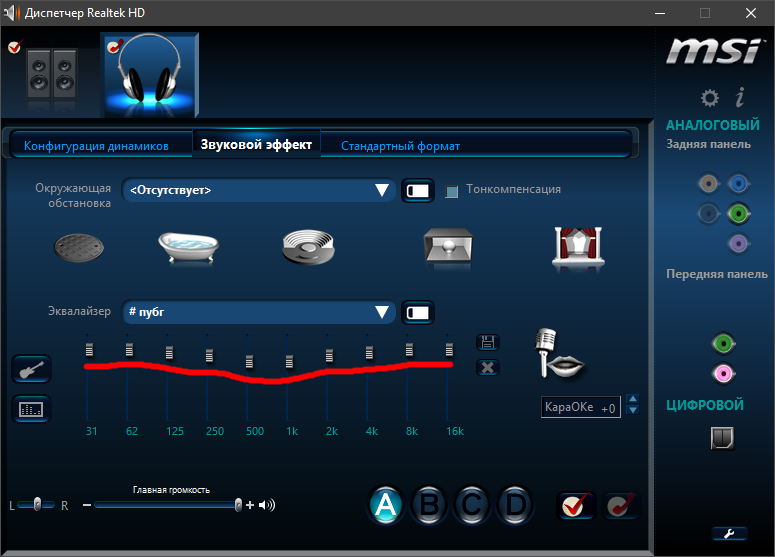Viewport: 775px width, 557px height.
Task: Click the L-R balance slider handle
Action: tap(37, 504)
